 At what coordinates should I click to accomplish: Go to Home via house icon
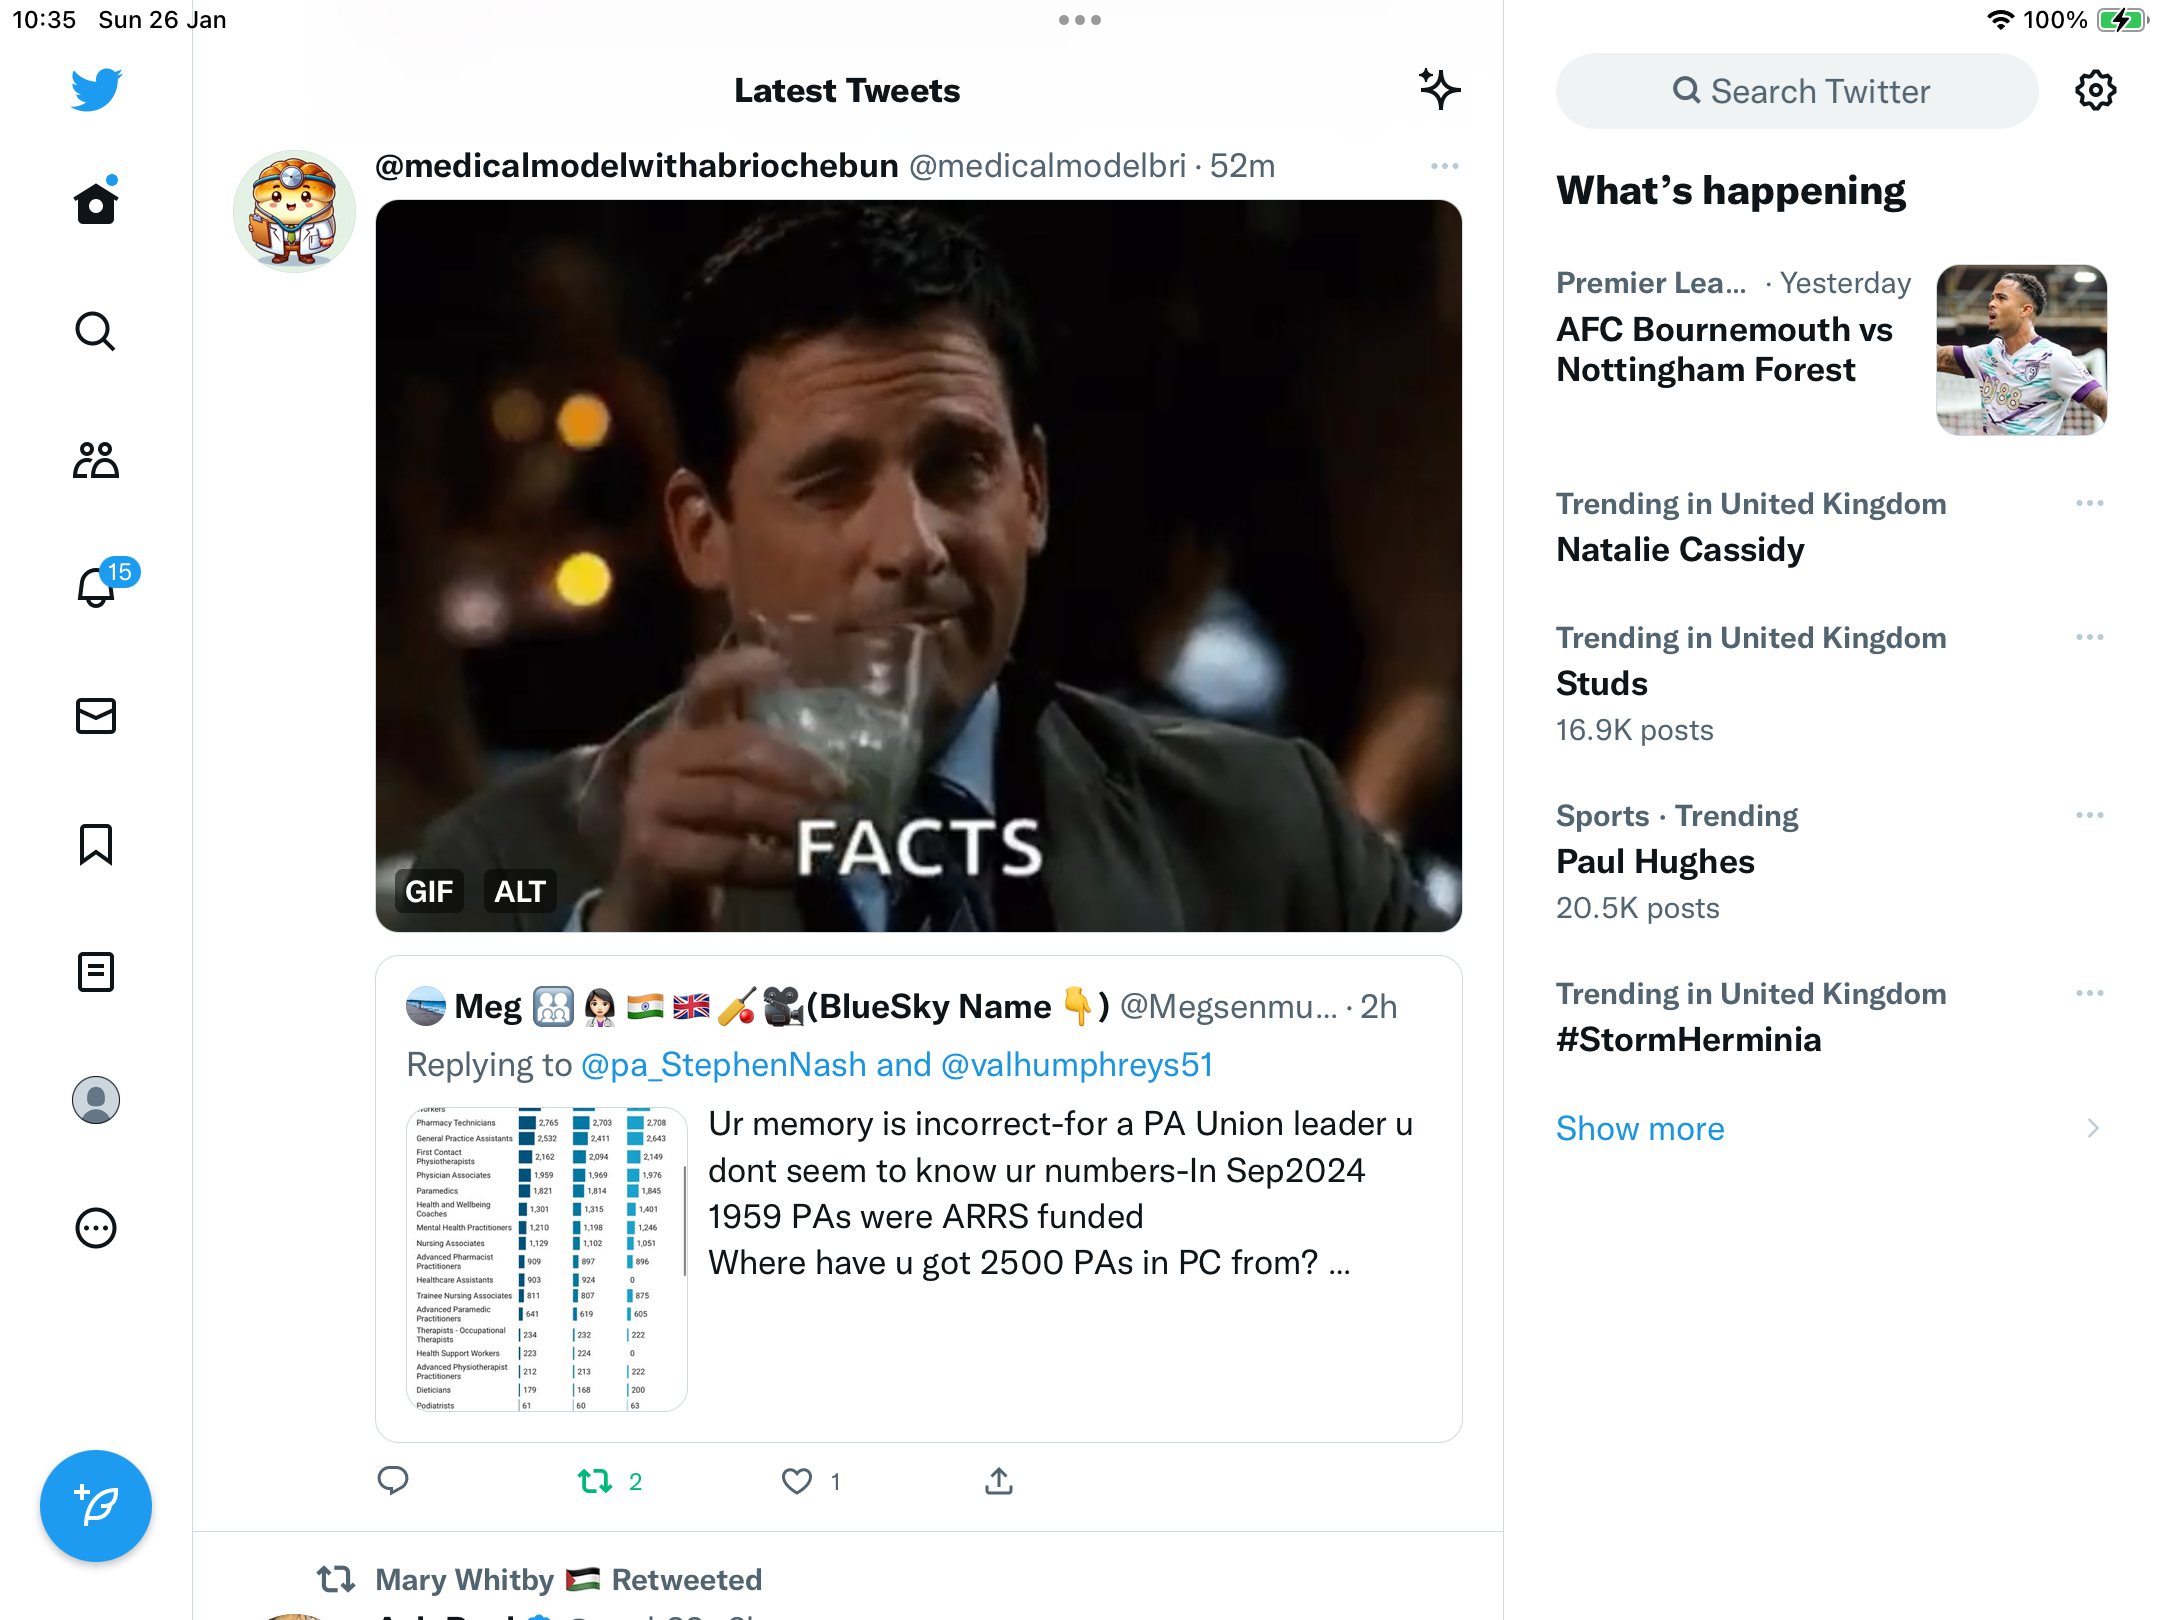96,202
